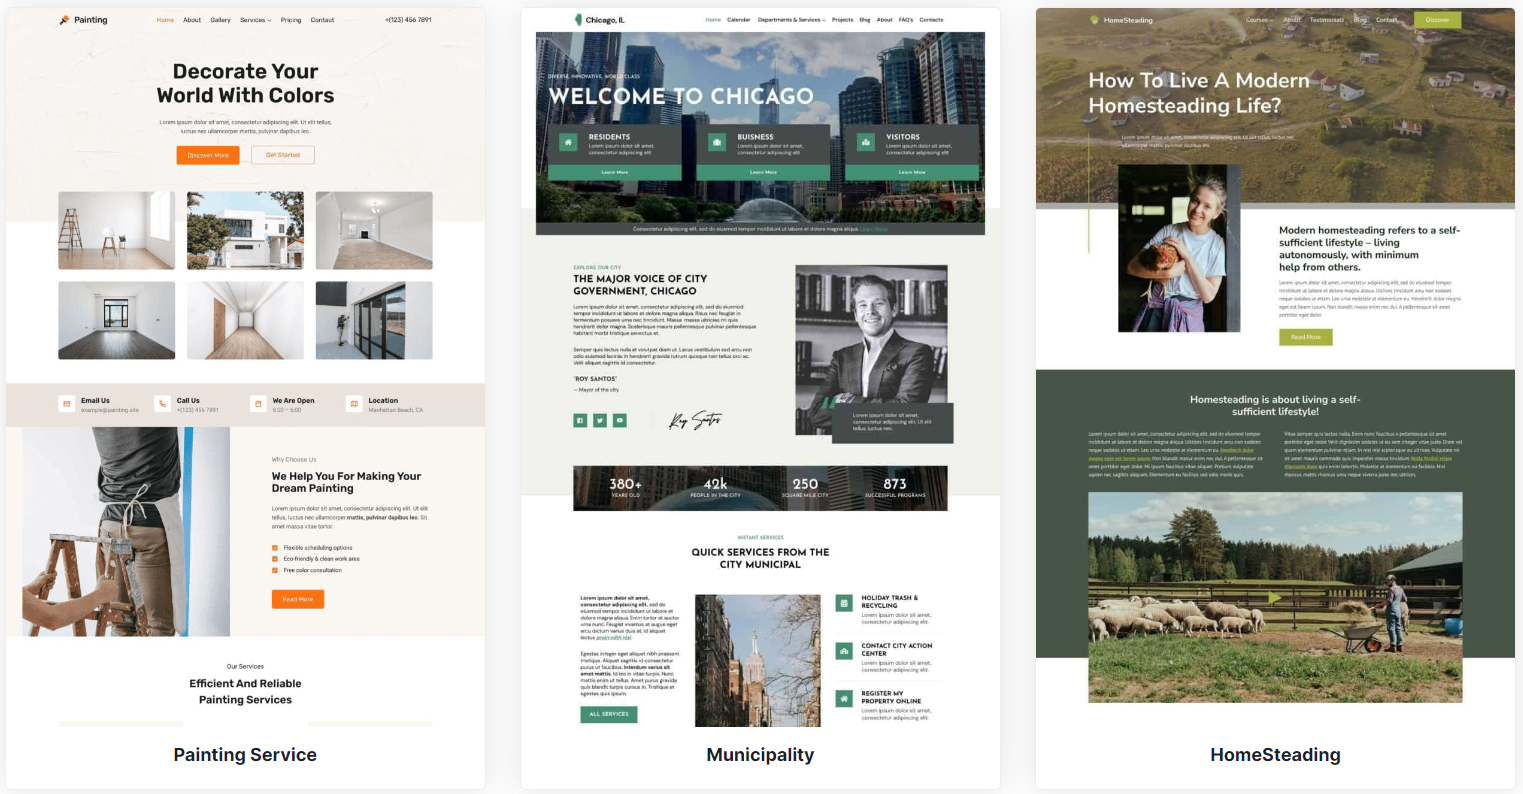Open Projects in the Chicago nav
The height and width of the screenshot is (794, 1523).
[x=843, y=20]
